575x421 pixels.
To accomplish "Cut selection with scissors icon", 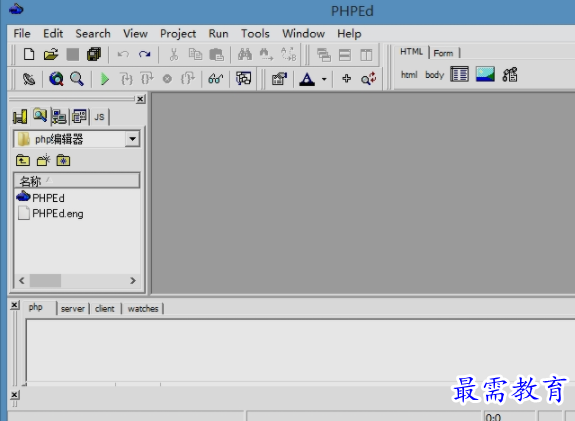I will coord(173,55).
